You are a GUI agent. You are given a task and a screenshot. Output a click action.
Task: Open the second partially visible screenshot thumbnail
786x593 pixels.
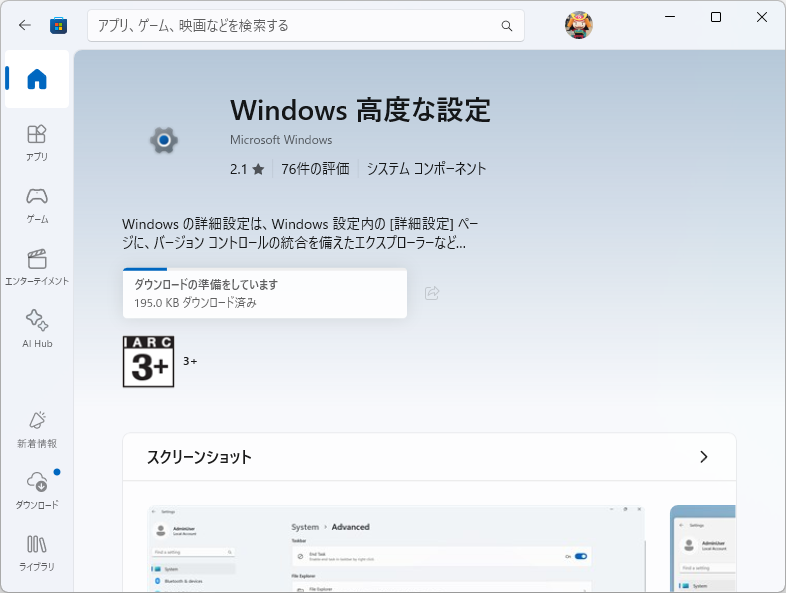pyautogui.click(x=703, y=548)
